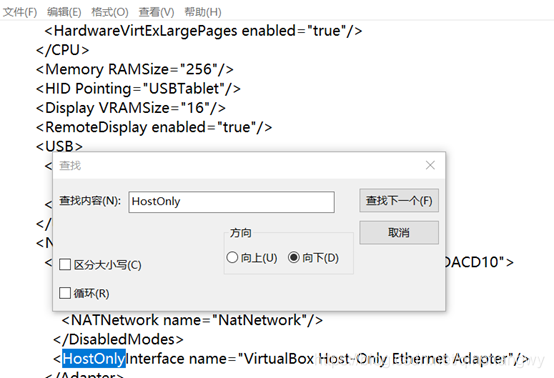This screenshot has width=554, height=378.
Task: Click the RemoteDisplay enabled line
Action: click(x=154, y=127)
